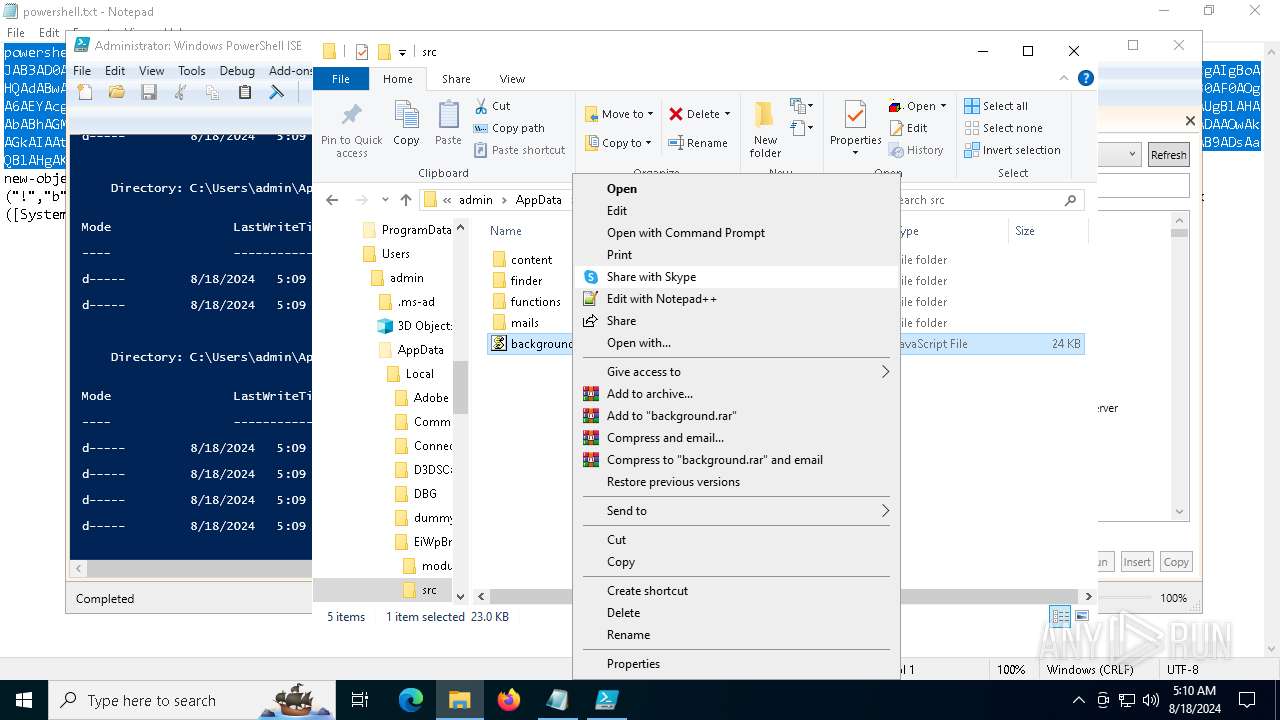1280x720 pixels.
Task: Expand Easy access dropdown in ribbon
Action: (800, 128)
